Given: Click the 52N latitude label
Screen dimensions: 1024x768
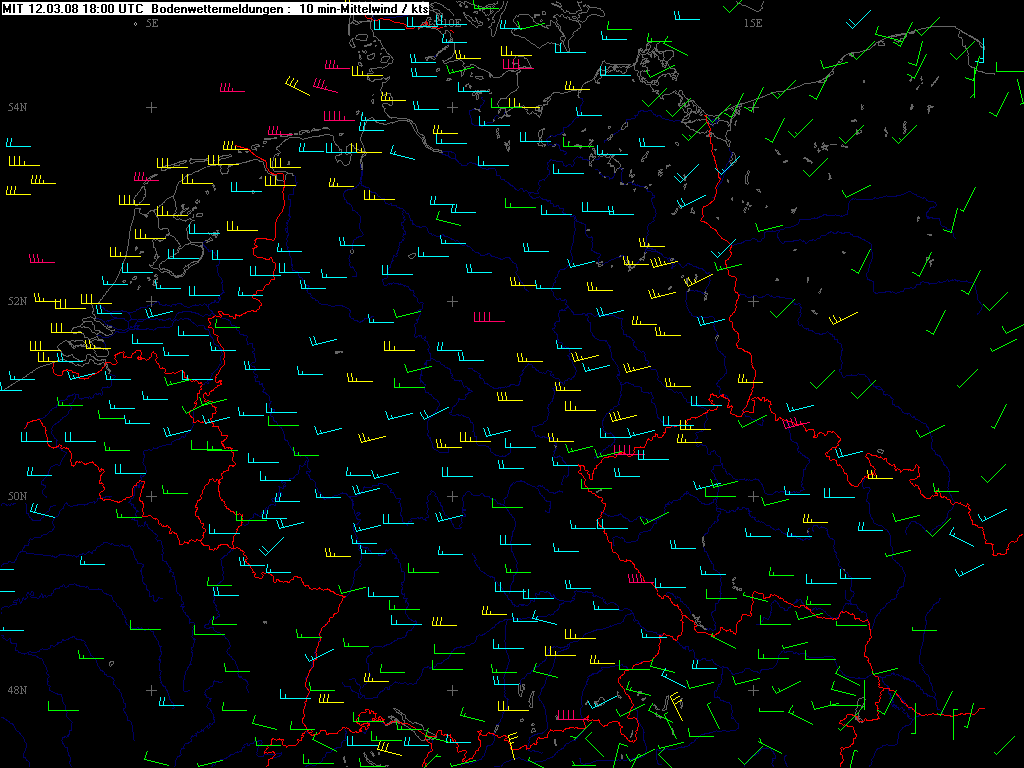Looking at the screenshot, I should [16, 301].
